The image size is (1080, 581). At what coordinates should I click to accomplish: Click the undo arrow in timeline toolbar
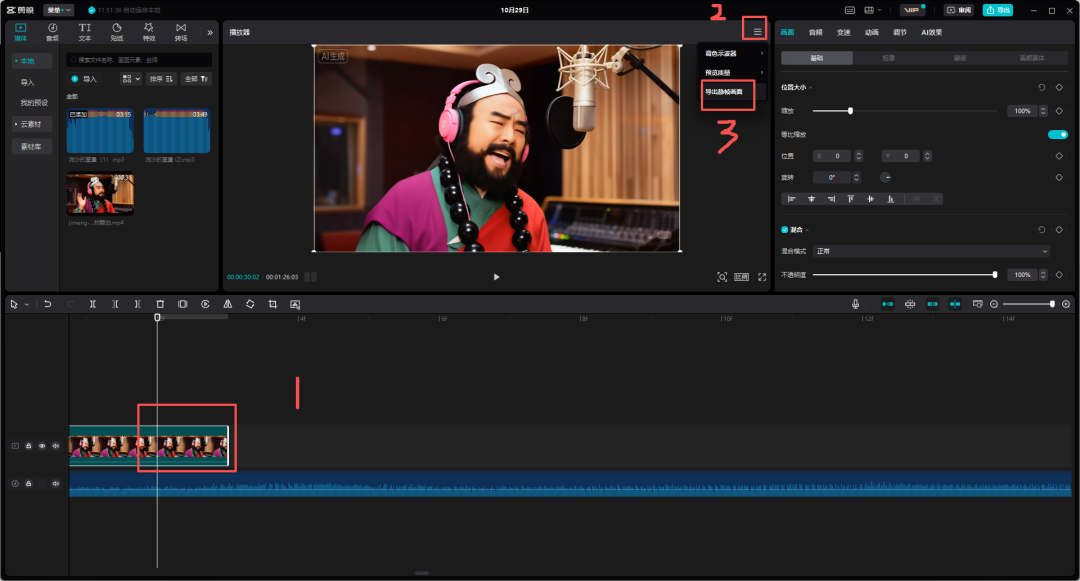pyautogui.click(x=47, y=304)
